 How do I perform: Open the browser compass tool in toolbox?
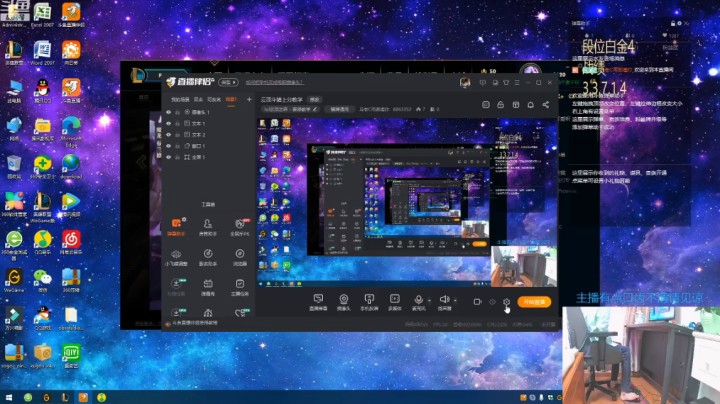[240, 258]
